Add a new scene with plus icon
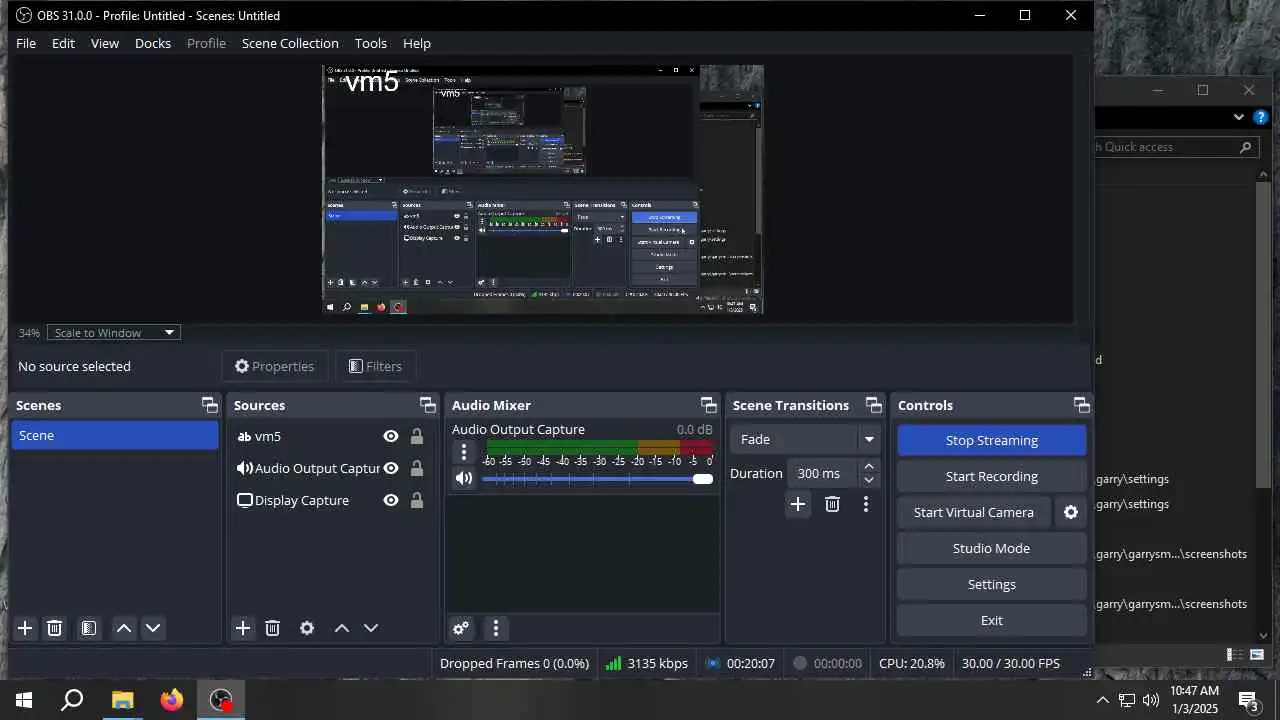 (x=25, y=628)
